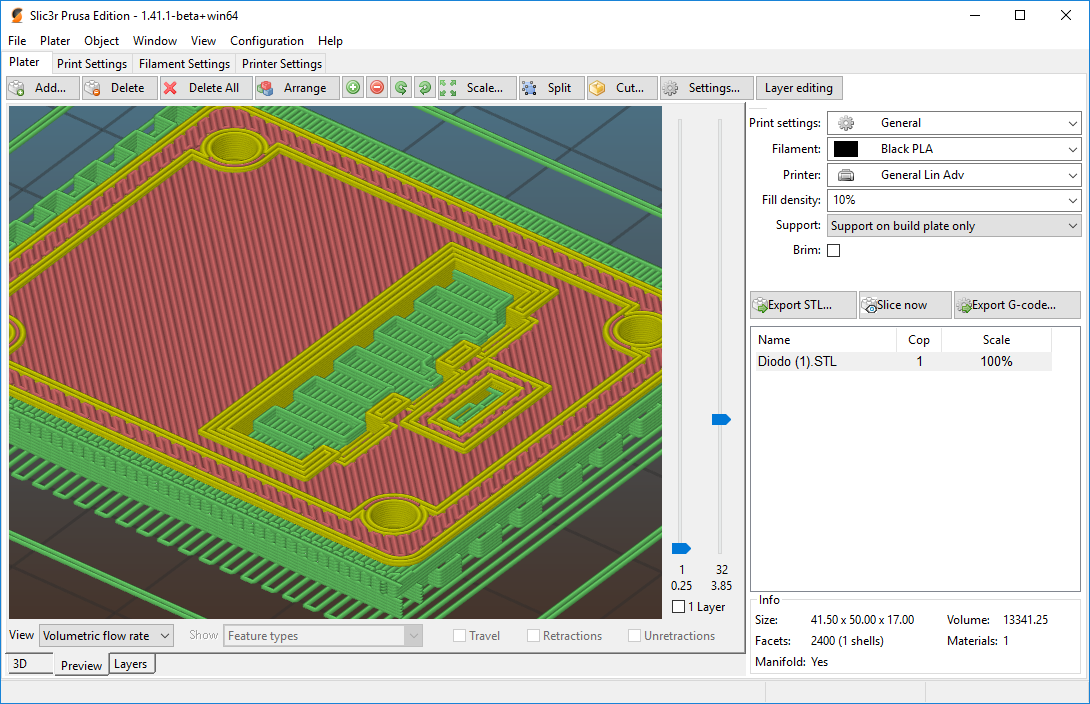Toggle the 1 Layer checkbox
Image resolution: width=1090 pixels, height=704 pixels.
tap(678, 607)
